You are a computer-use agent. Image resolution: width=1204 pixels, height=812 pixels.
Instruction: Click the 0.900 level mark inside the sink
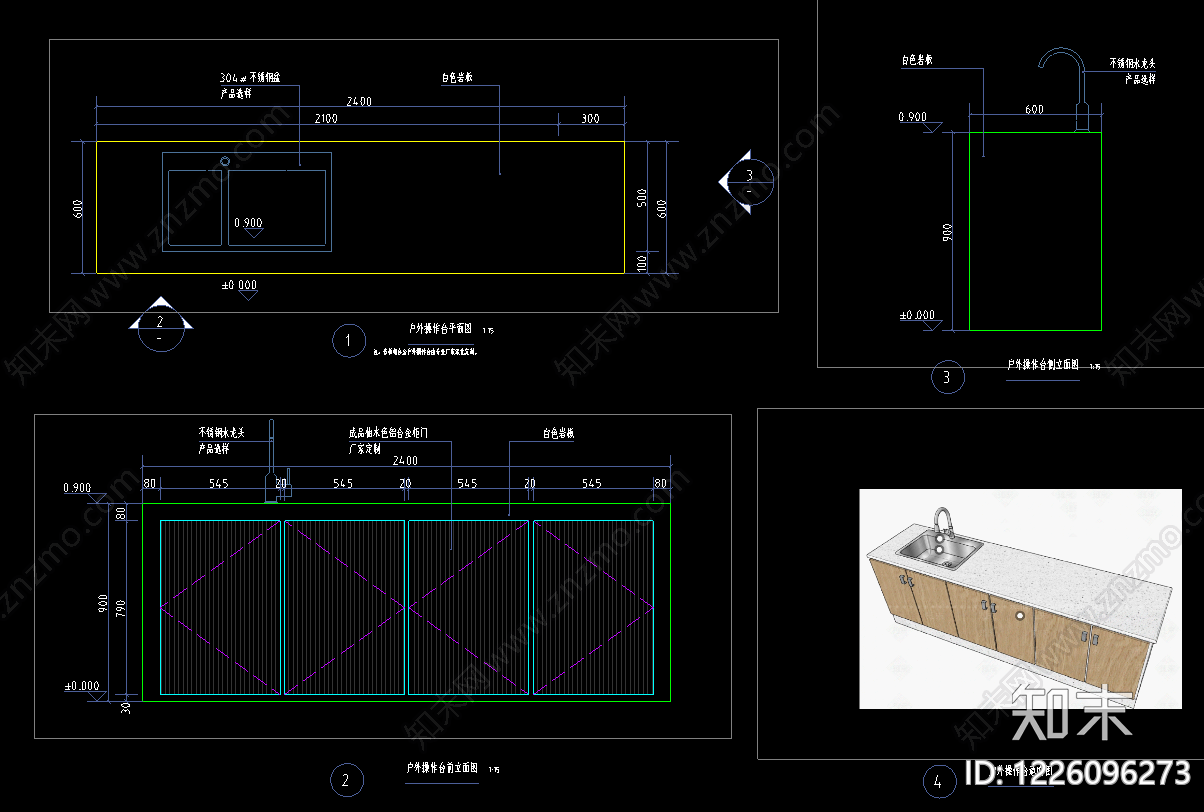pos(249,226)
